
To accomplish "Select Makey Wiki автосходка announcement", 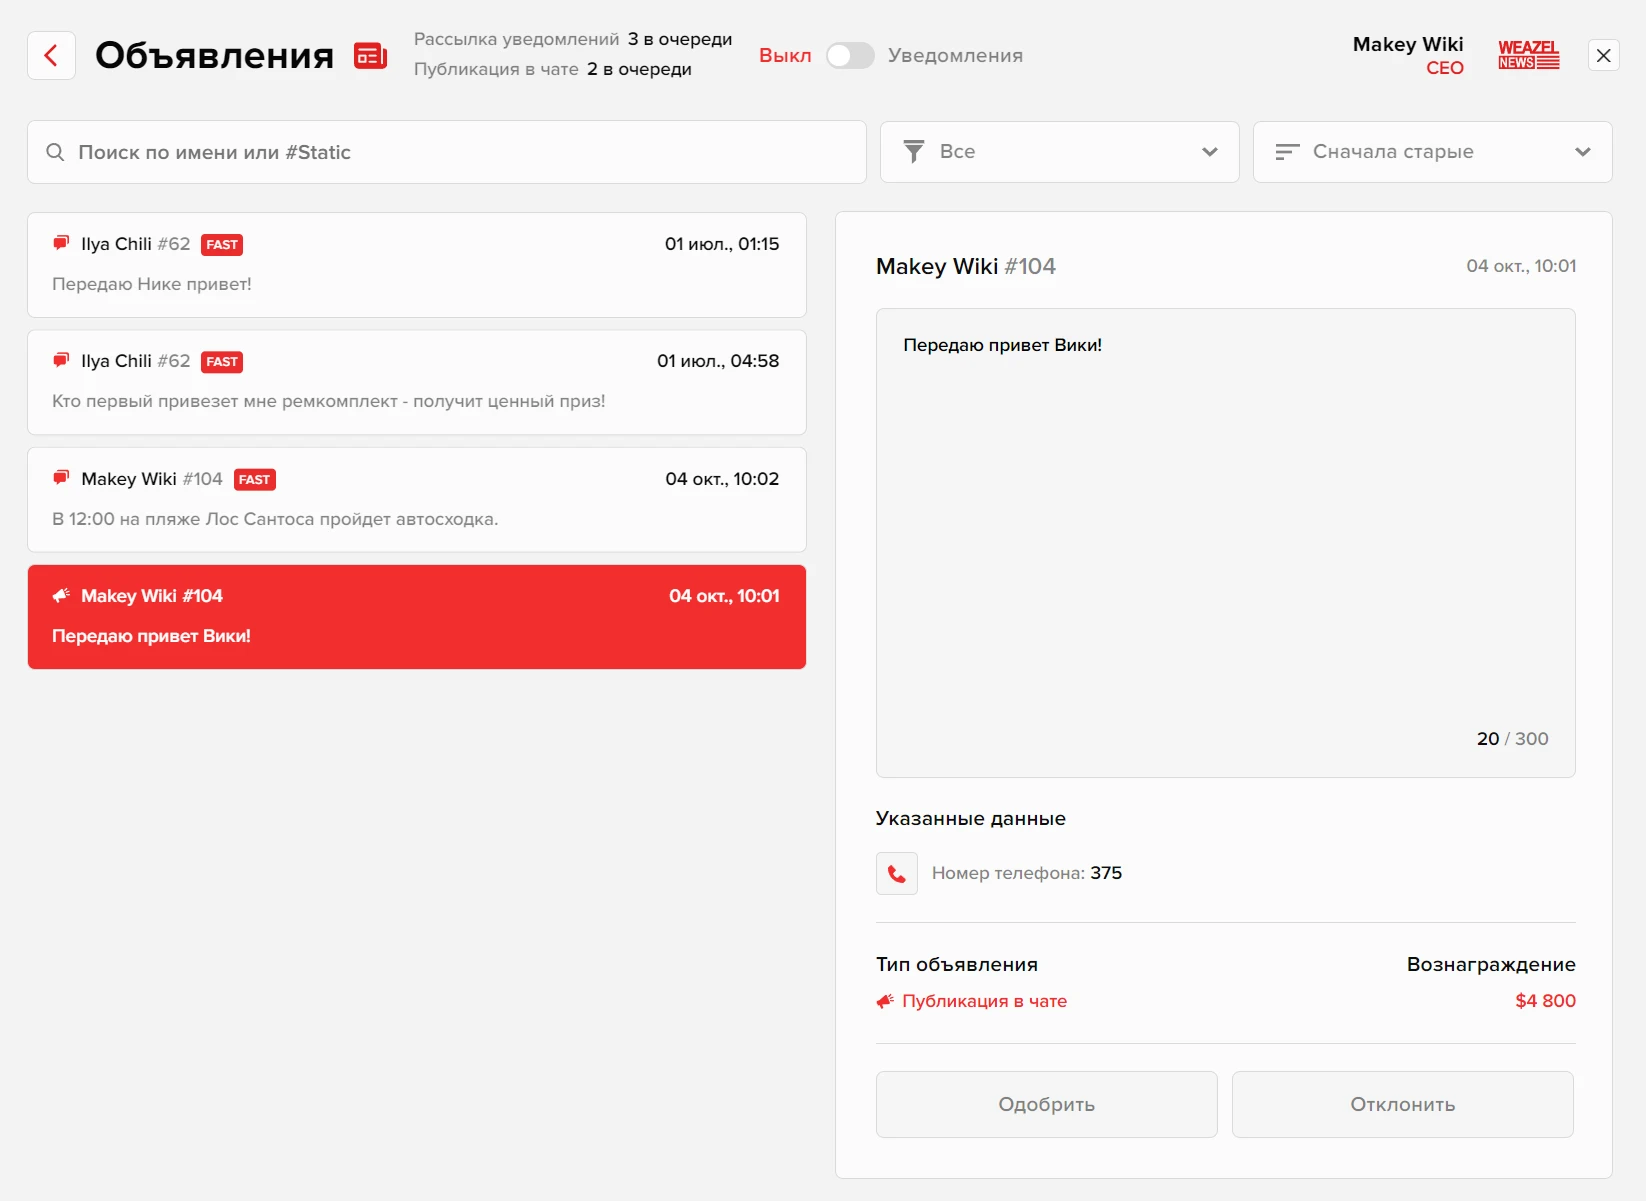I will point(416,500).
